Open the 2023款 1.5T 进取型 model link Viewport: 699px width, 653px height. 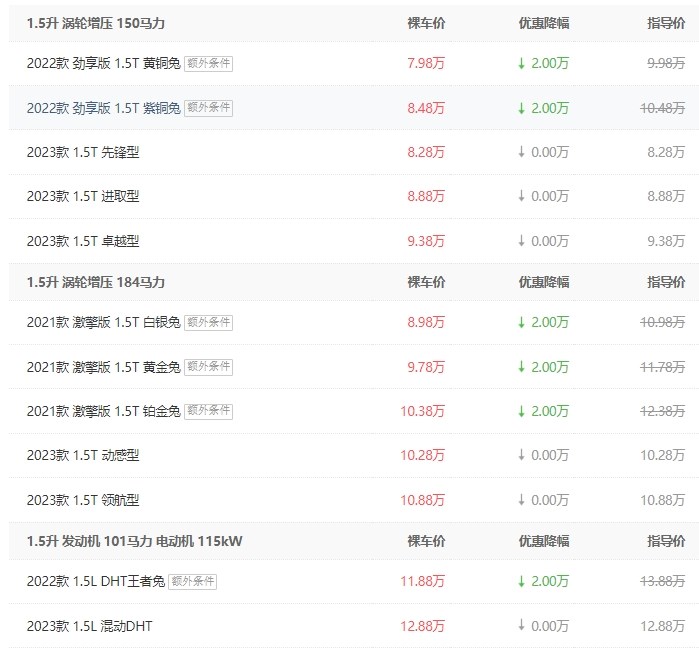click(x=83, y=196)
